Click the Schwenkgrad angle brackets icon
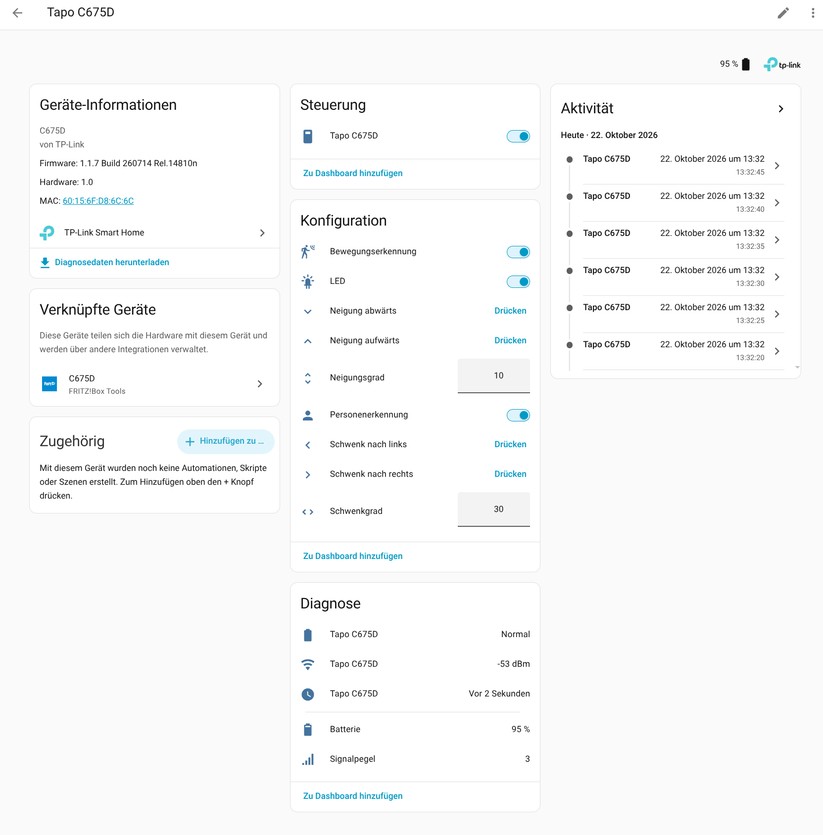This screenshot has height=835, width=823. pos(307,512)
